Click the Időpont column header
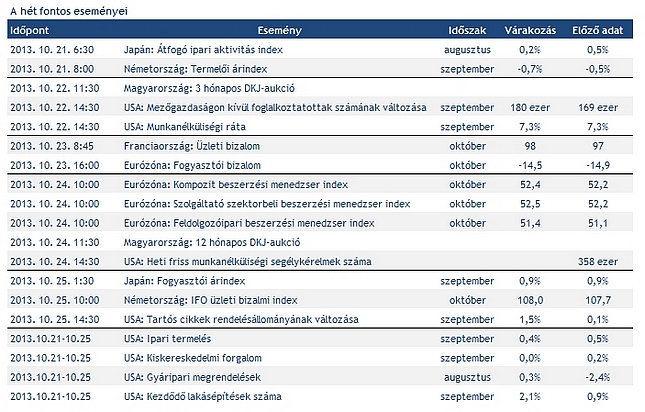 click(30, 30)
